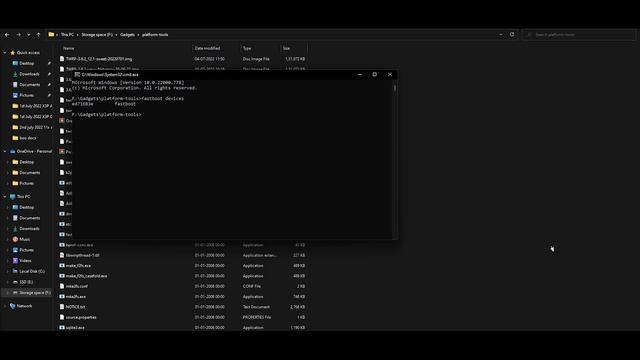
Task: Focus the Search platform-tools box
Action: (579, 35)
